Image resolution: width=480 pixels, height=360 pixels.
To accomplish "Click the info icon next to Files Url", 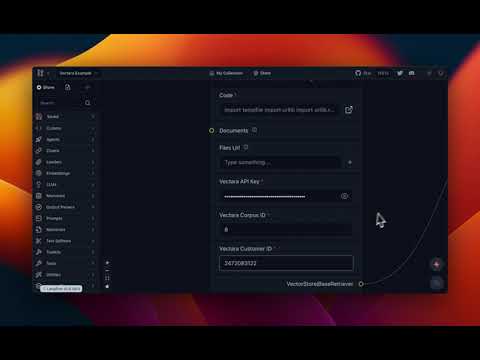I will point(246,147).
